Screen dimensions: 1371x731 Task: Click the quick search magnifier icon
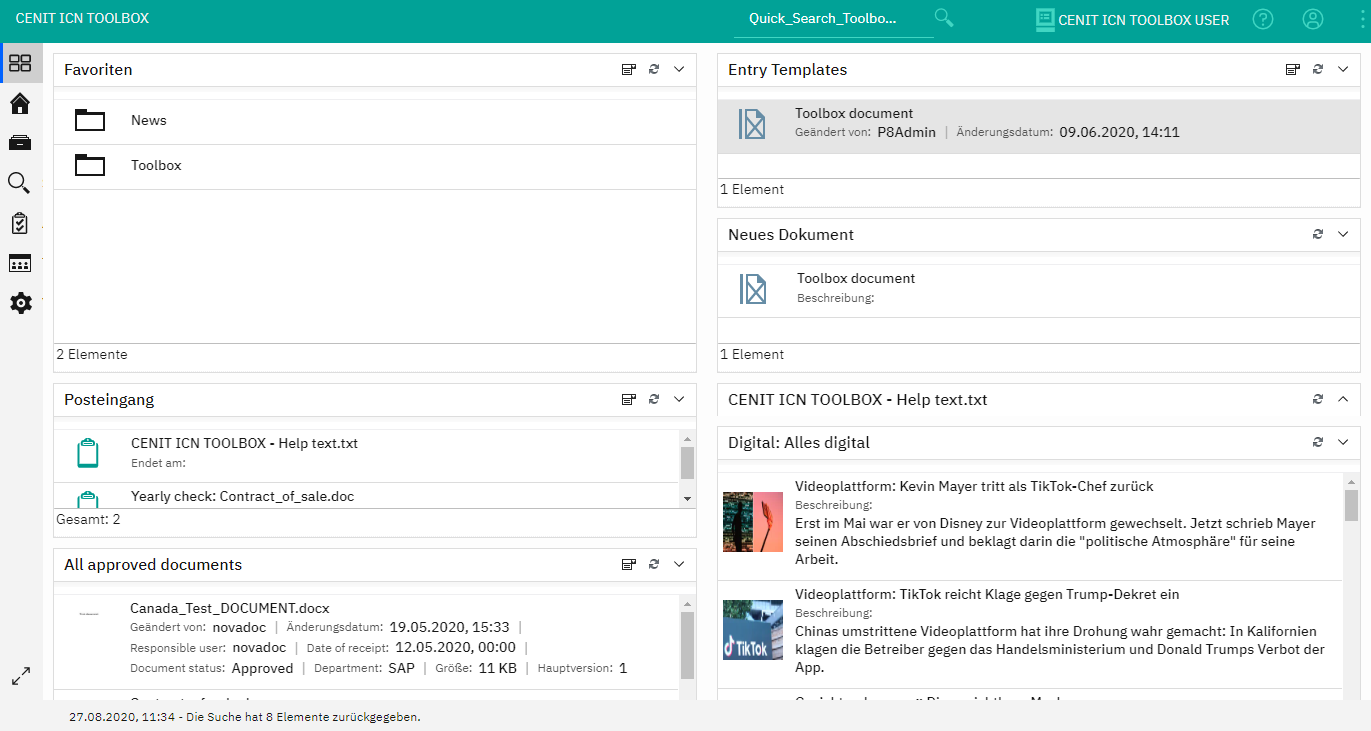coord(944,18)
